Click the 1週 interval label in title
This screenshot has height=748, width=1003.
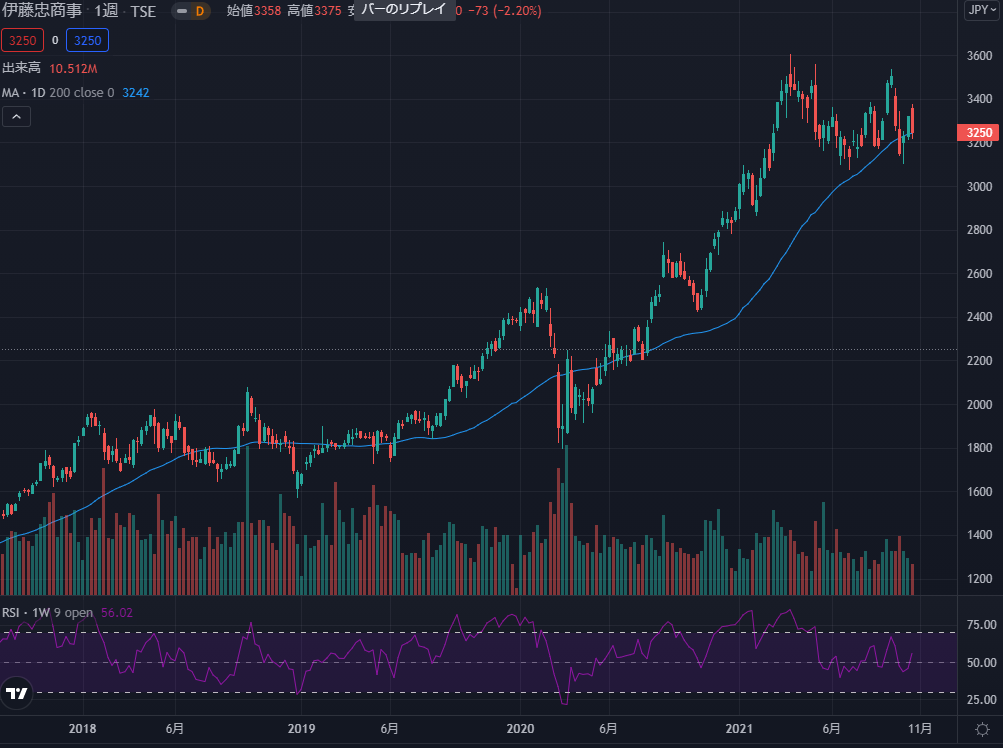[106, 11]
